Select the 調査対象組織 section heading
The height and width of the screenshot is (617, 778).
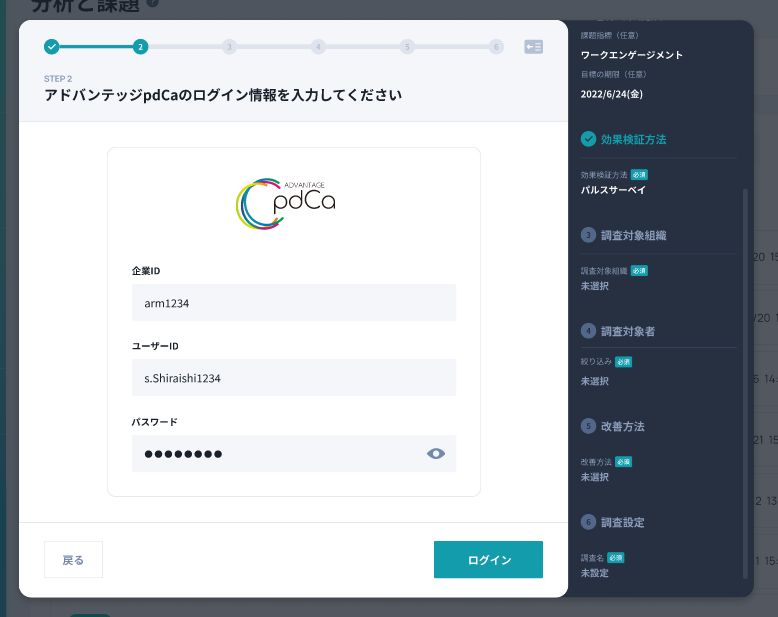pyautogui.click(x=634, y=235)
